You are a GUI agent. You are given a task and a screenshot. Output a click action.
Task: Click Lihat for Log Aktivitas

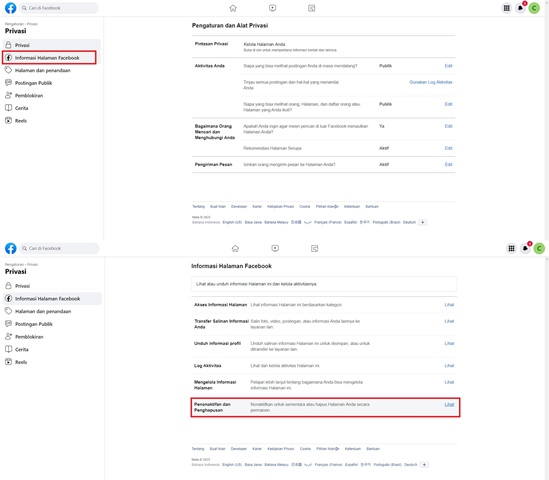(449, 366)
